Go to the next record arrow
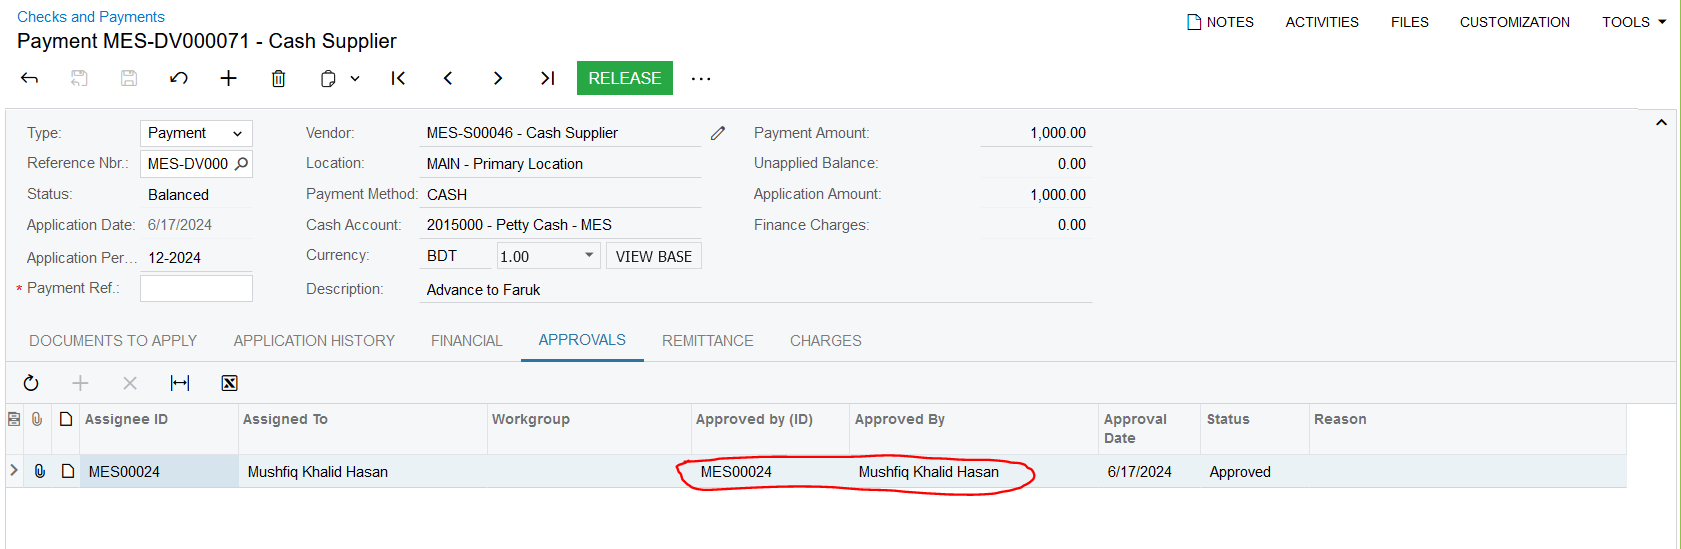The height and width of the screenshot is (549, 1681). pos(497,78)
